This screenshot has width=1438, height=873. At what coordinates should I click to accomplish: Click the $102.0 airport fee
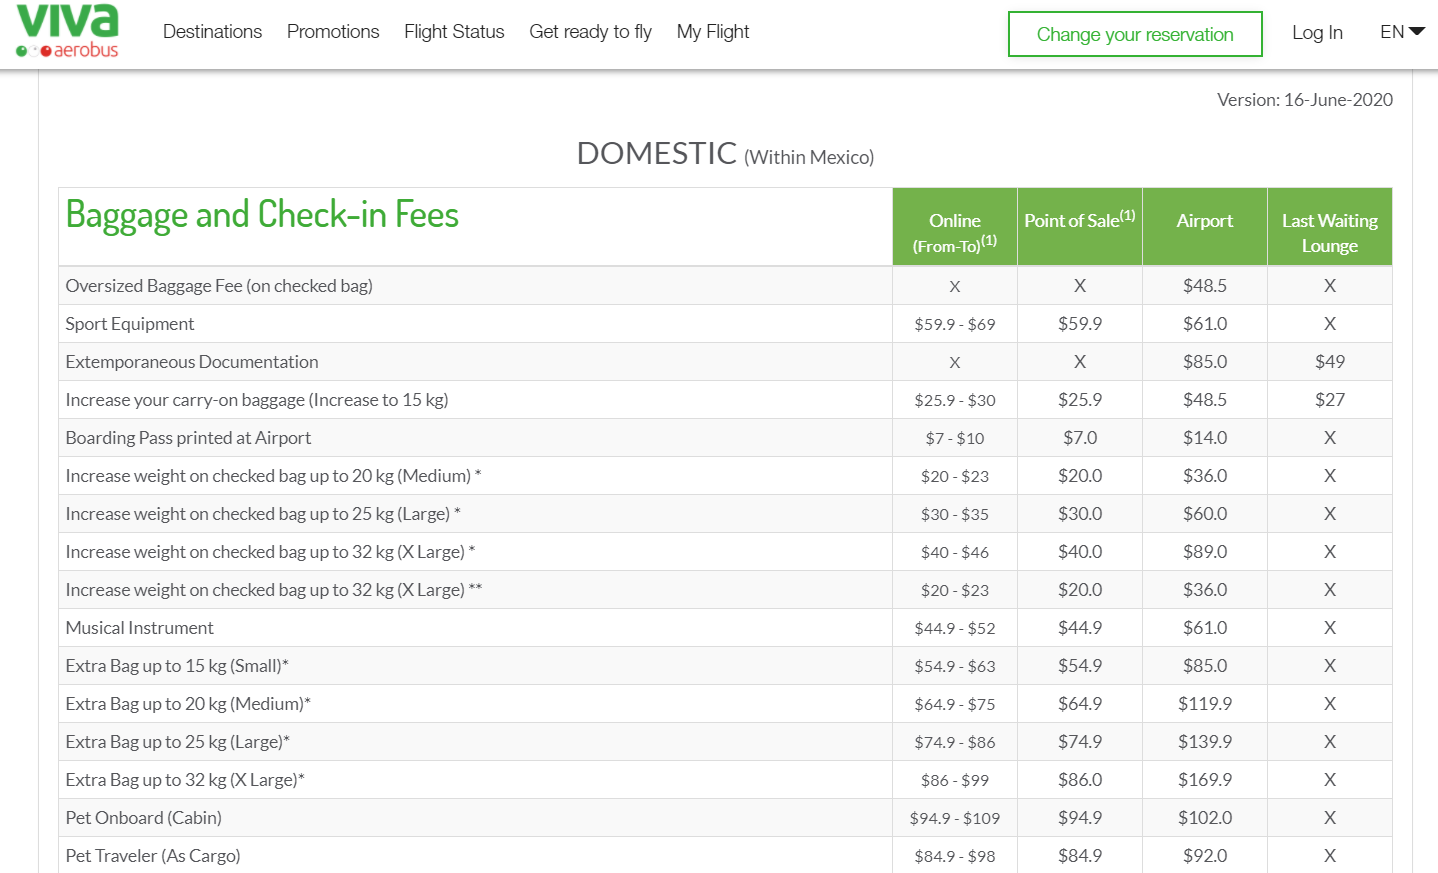(x=1205, y=818)
